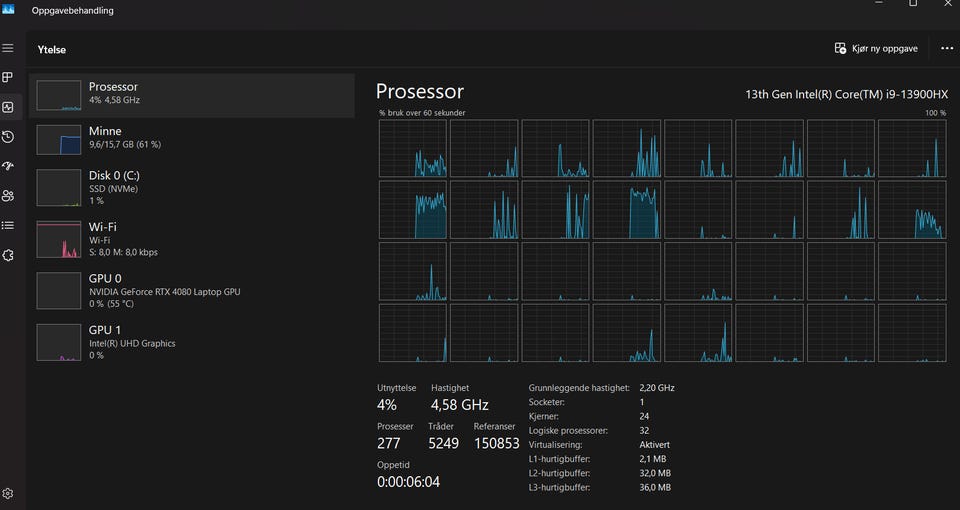
Task: Open the Users page icon
Action: click(8, 196)
